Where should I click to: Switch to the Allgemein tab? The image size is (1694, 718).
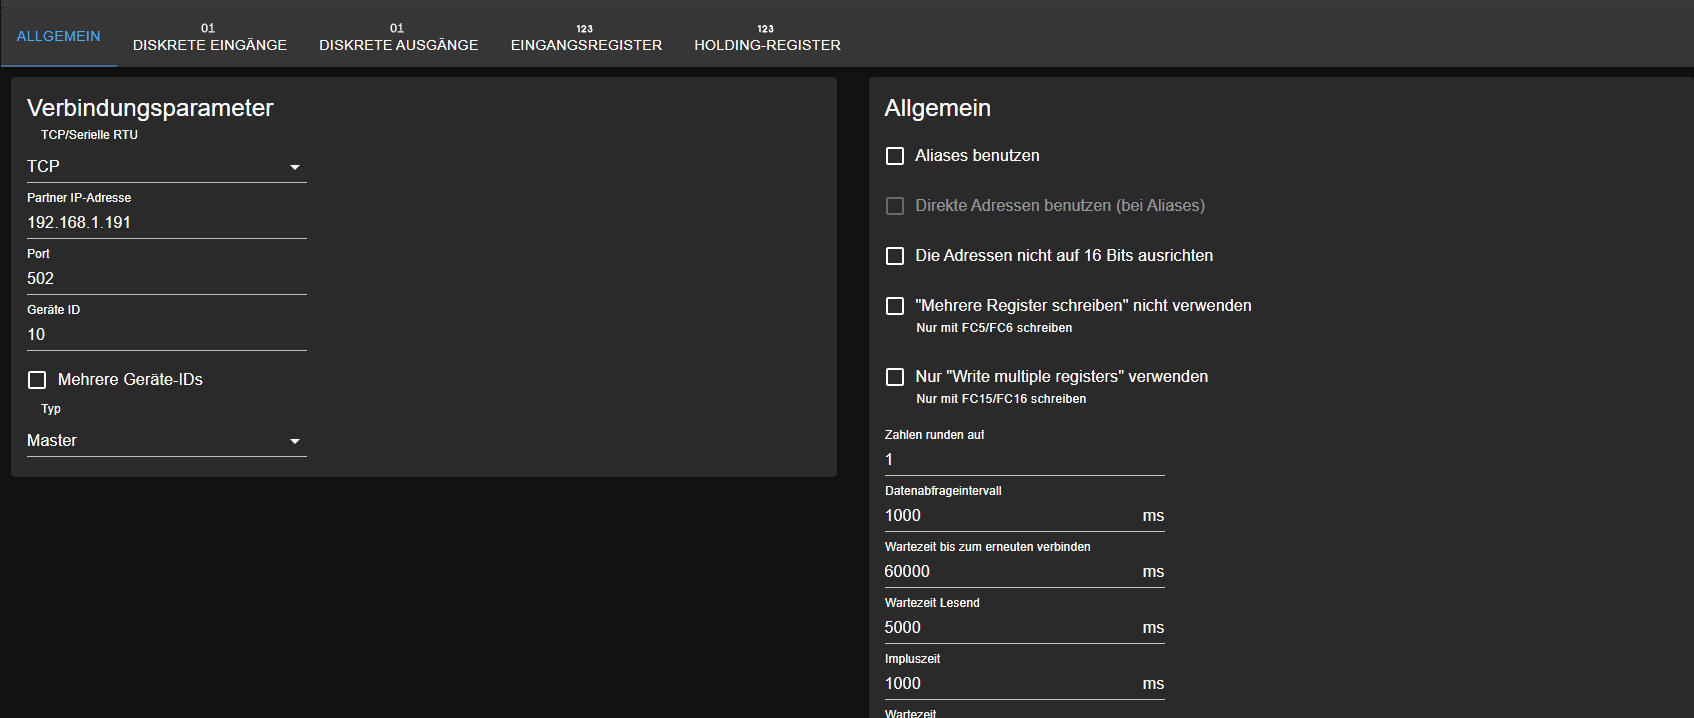pos(58,36)
